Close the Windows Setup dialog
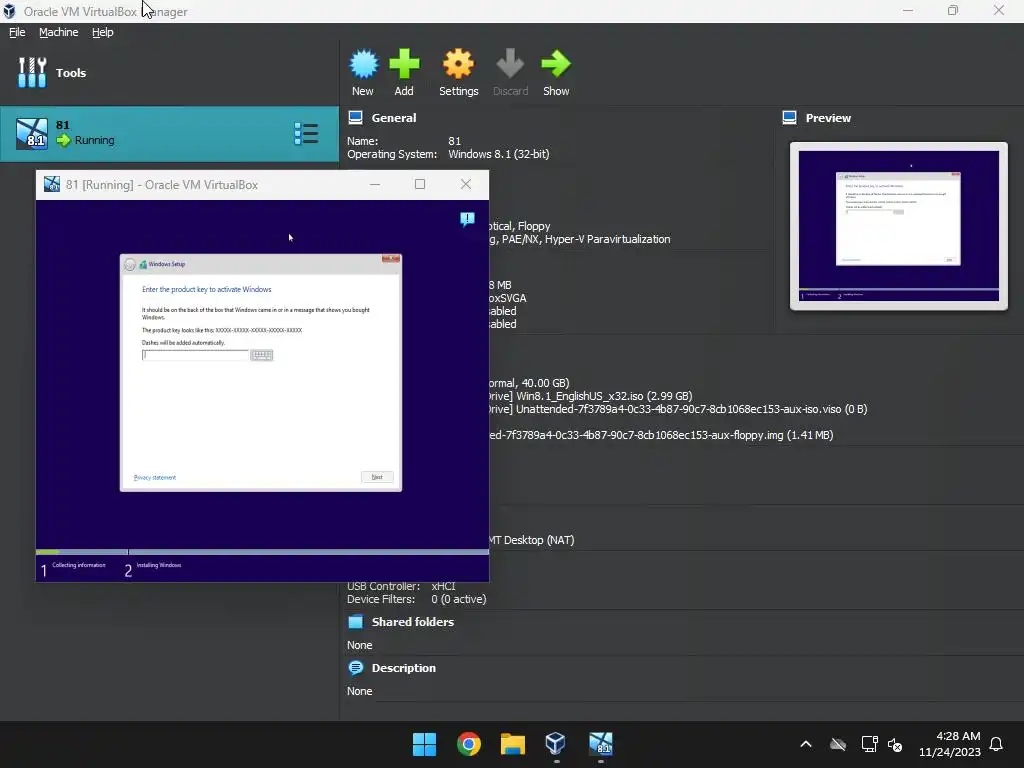 click(391, 259)
